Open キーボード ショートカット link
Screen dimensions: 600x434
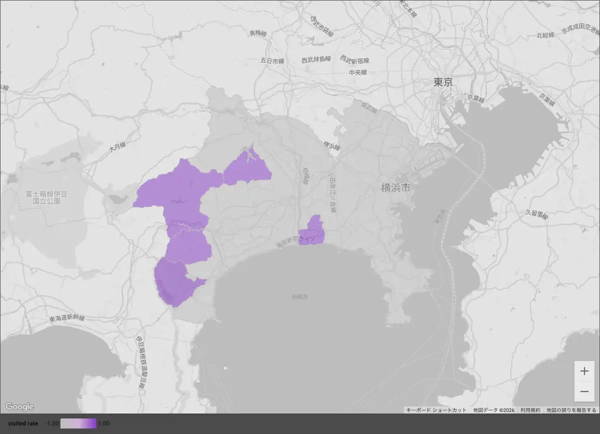click(436, 410)
